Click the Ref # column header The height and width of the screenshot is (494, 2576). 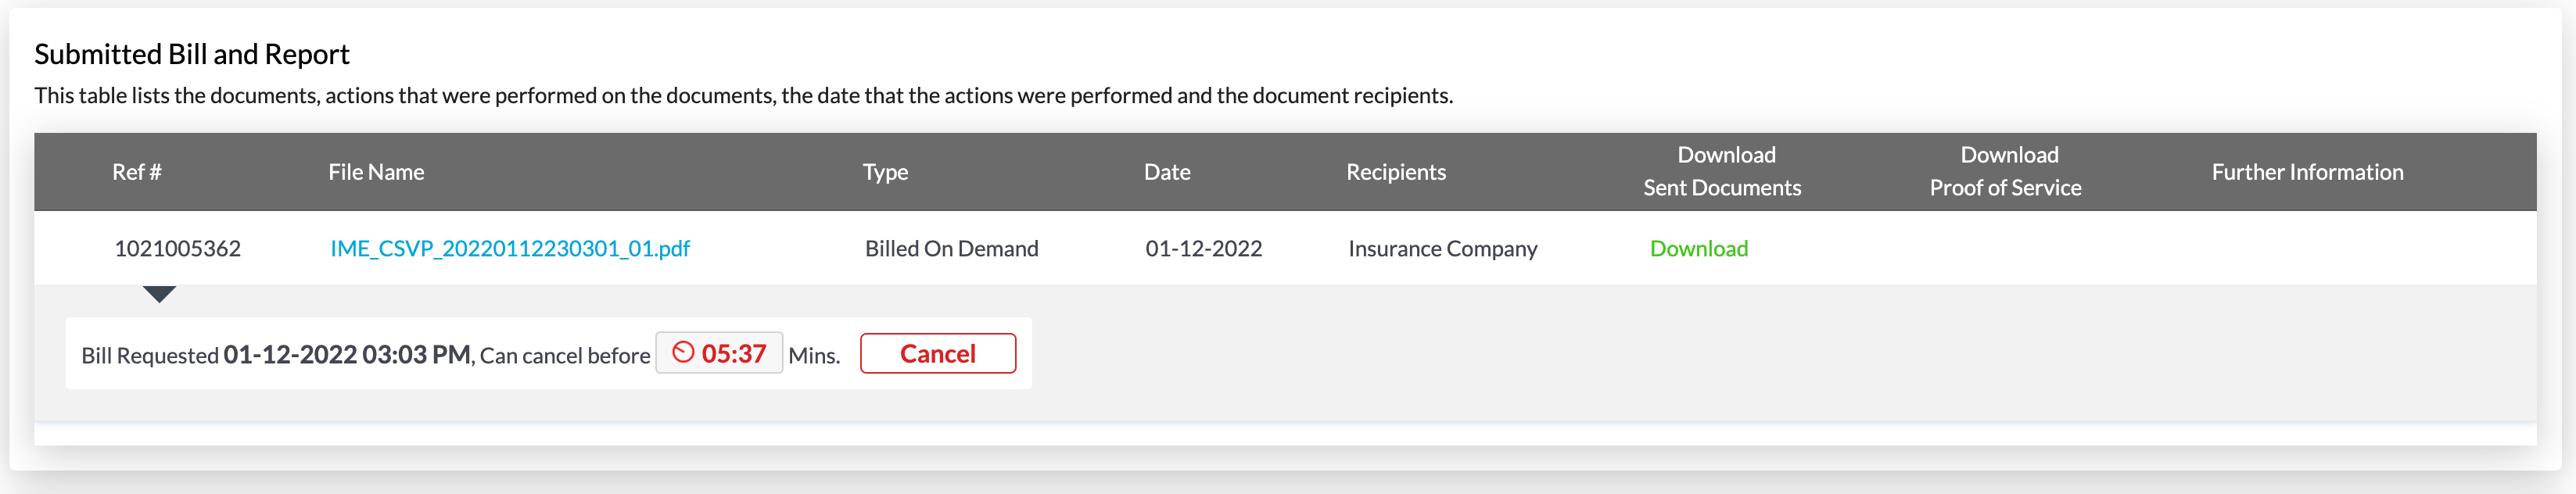[x=137, y=172]
